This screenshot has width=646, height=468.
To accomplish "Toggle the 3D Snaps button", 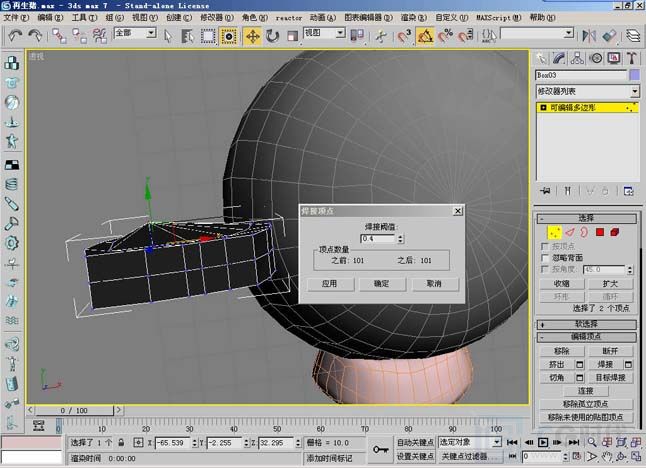I will [x=404, y=36].
